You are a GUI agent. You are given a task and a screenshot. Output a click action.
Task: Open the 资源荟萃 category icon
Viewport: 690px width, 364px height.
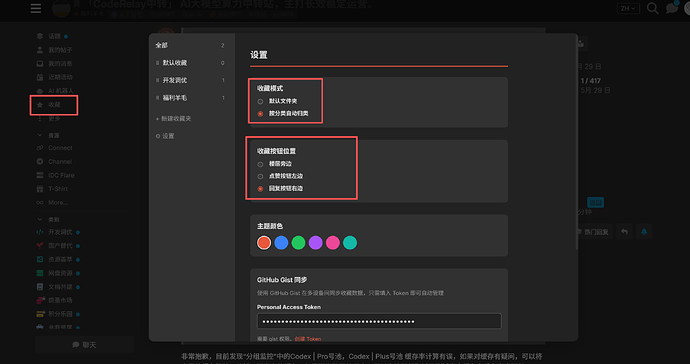point(40,259)
